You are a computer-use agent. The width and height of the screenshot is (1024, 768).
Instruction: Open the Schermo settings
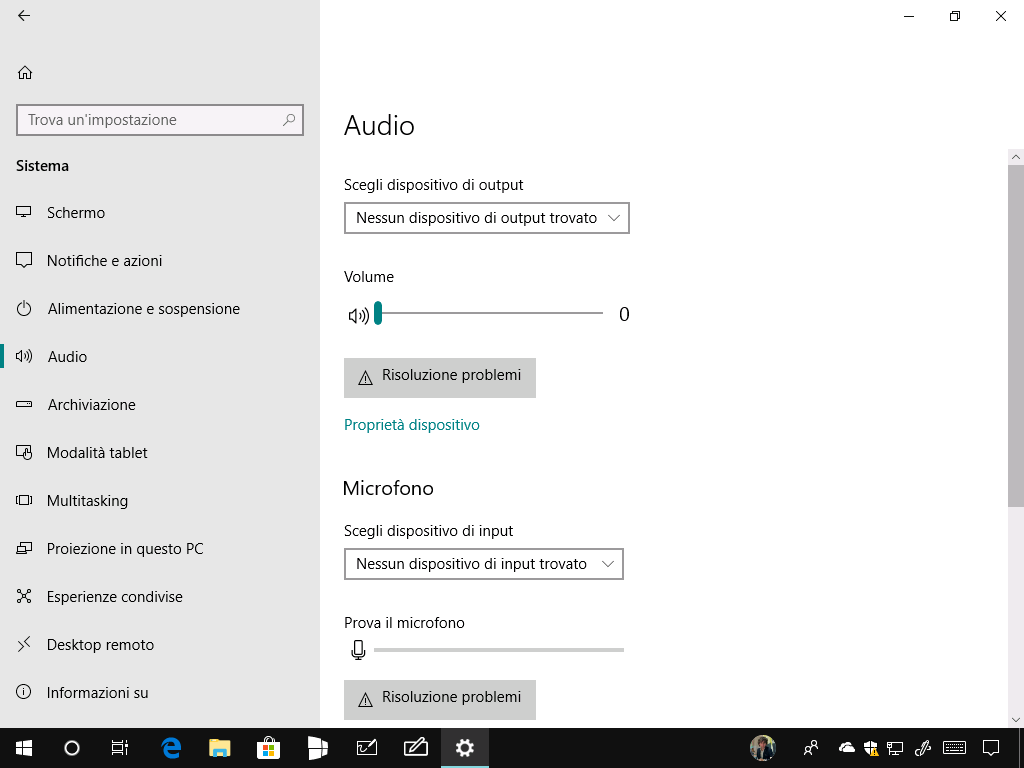(x=160, y=213)
